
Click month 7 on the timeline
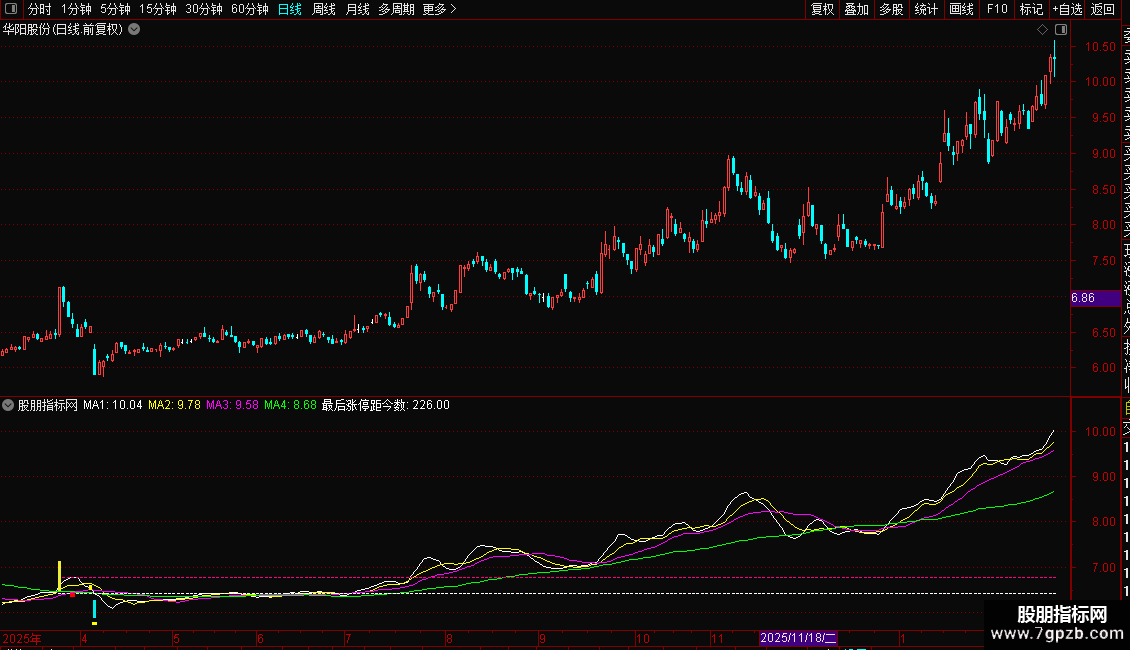[347, 638]
